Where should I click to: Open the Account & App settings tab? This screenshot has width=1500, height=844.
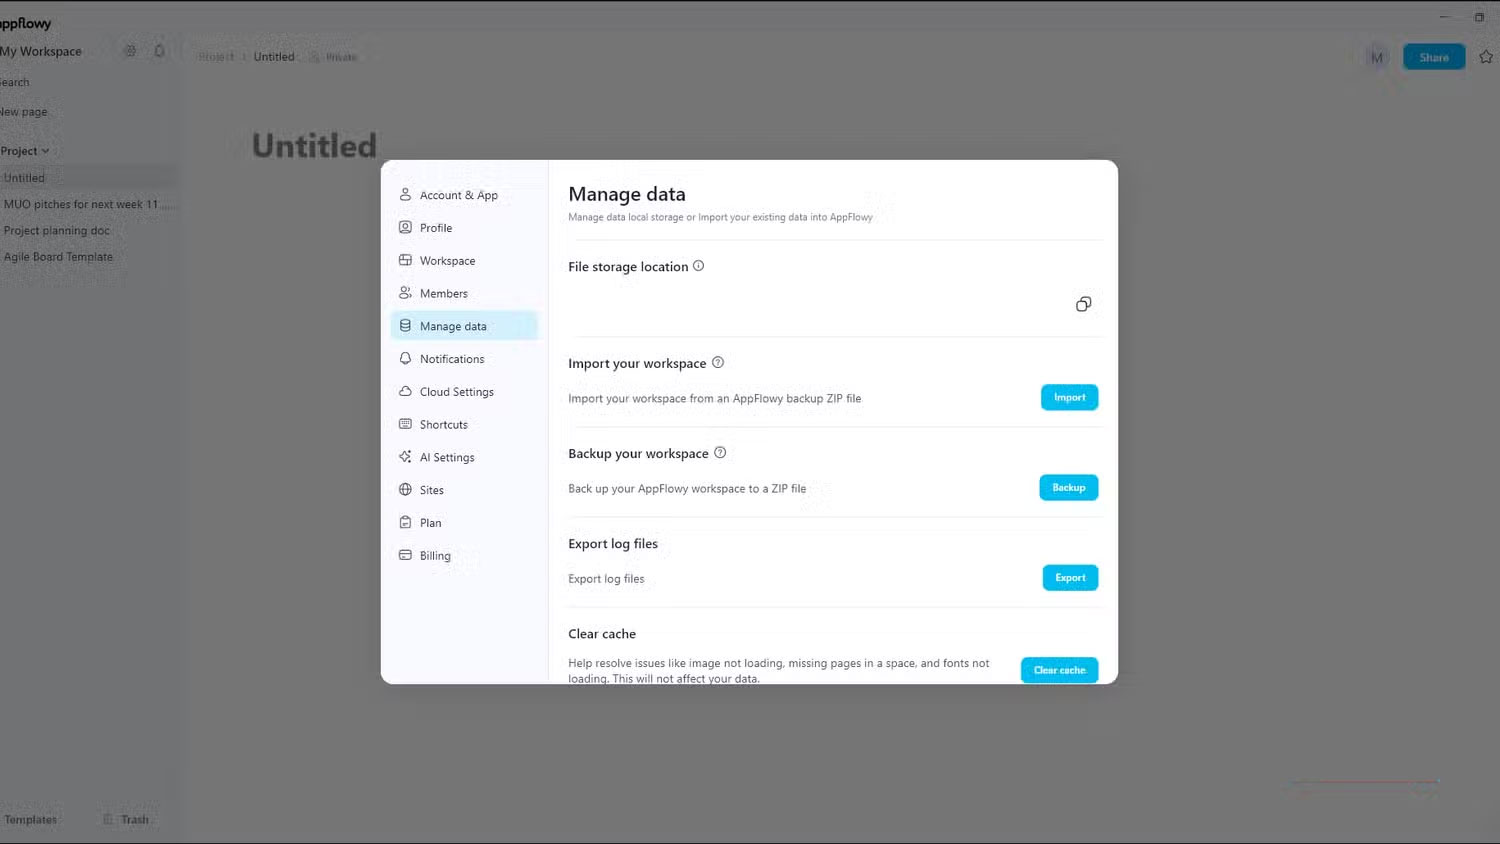point(458,195)
